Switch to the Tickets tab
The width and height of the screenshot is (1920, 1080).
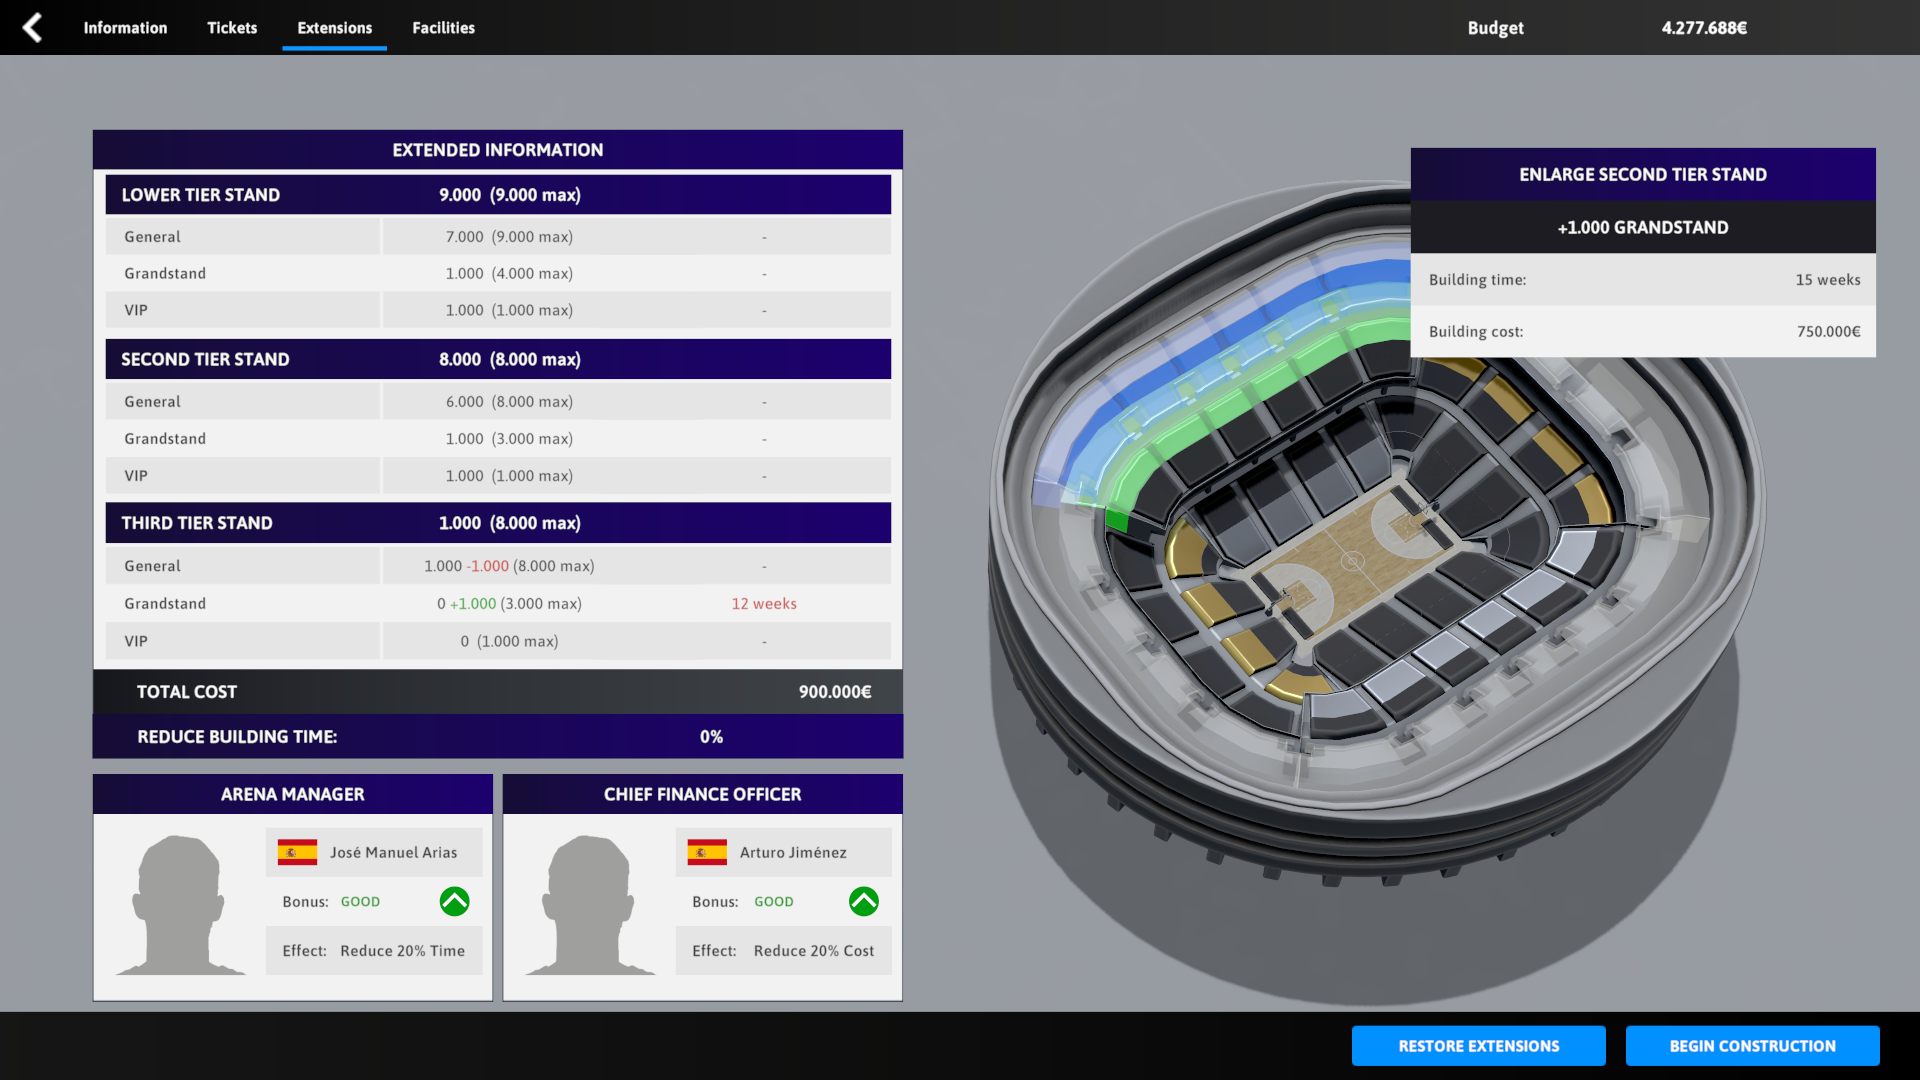coord(232,28)
